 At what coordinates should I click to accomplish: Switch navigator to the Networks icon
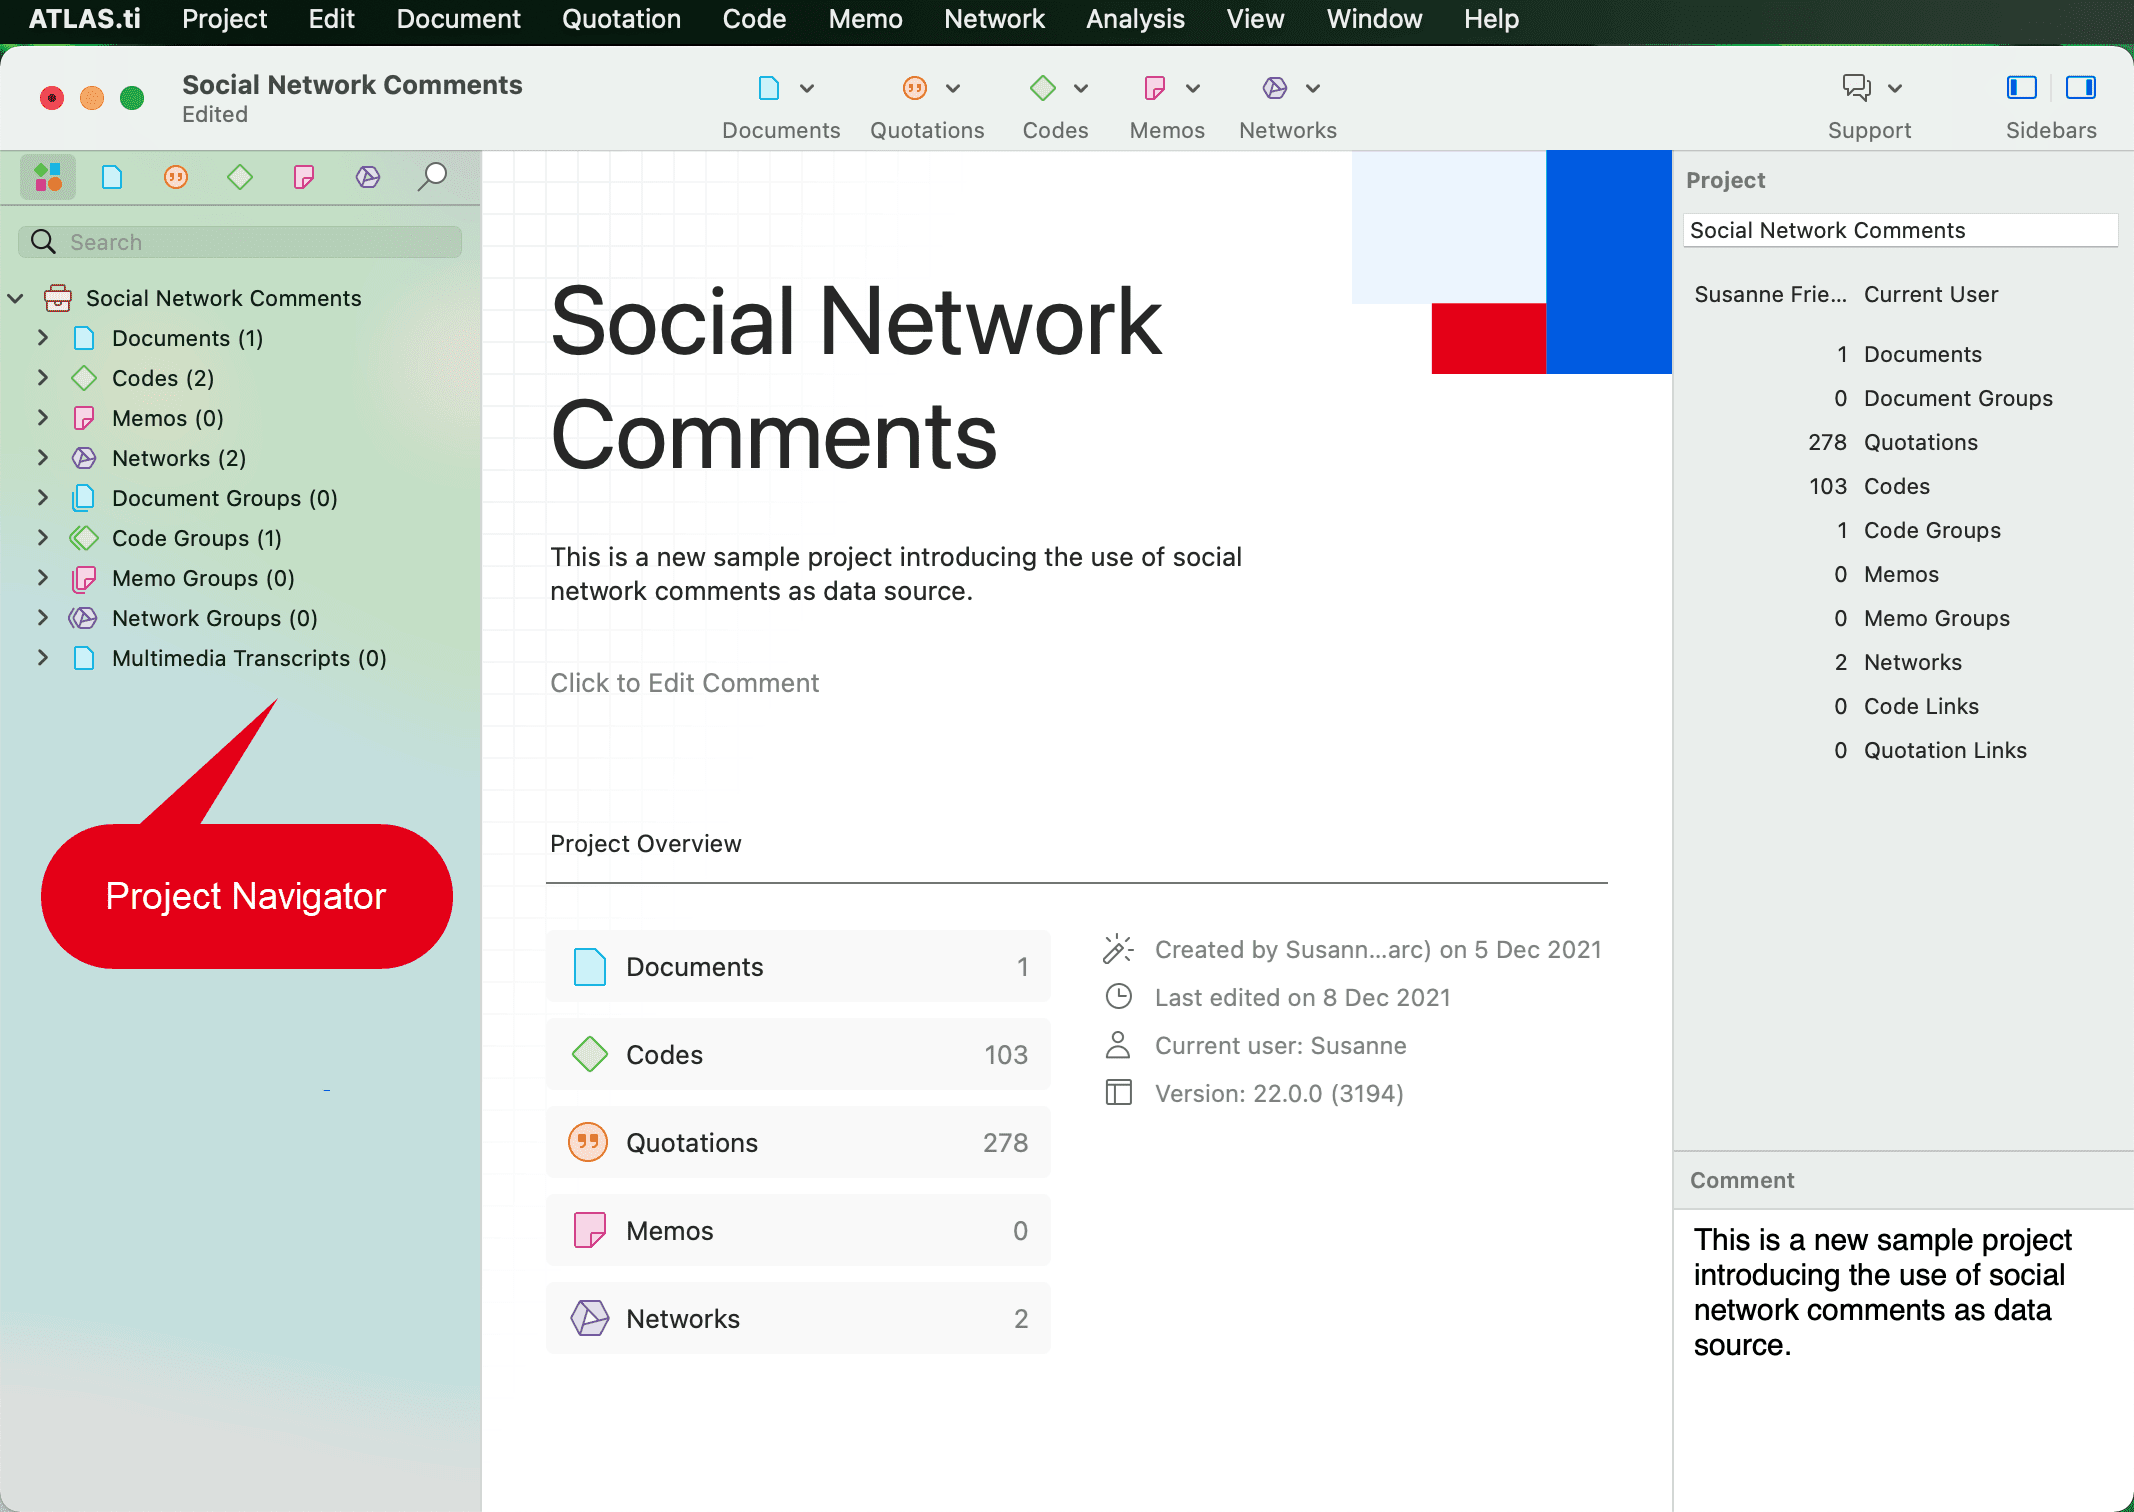(368, 178)
